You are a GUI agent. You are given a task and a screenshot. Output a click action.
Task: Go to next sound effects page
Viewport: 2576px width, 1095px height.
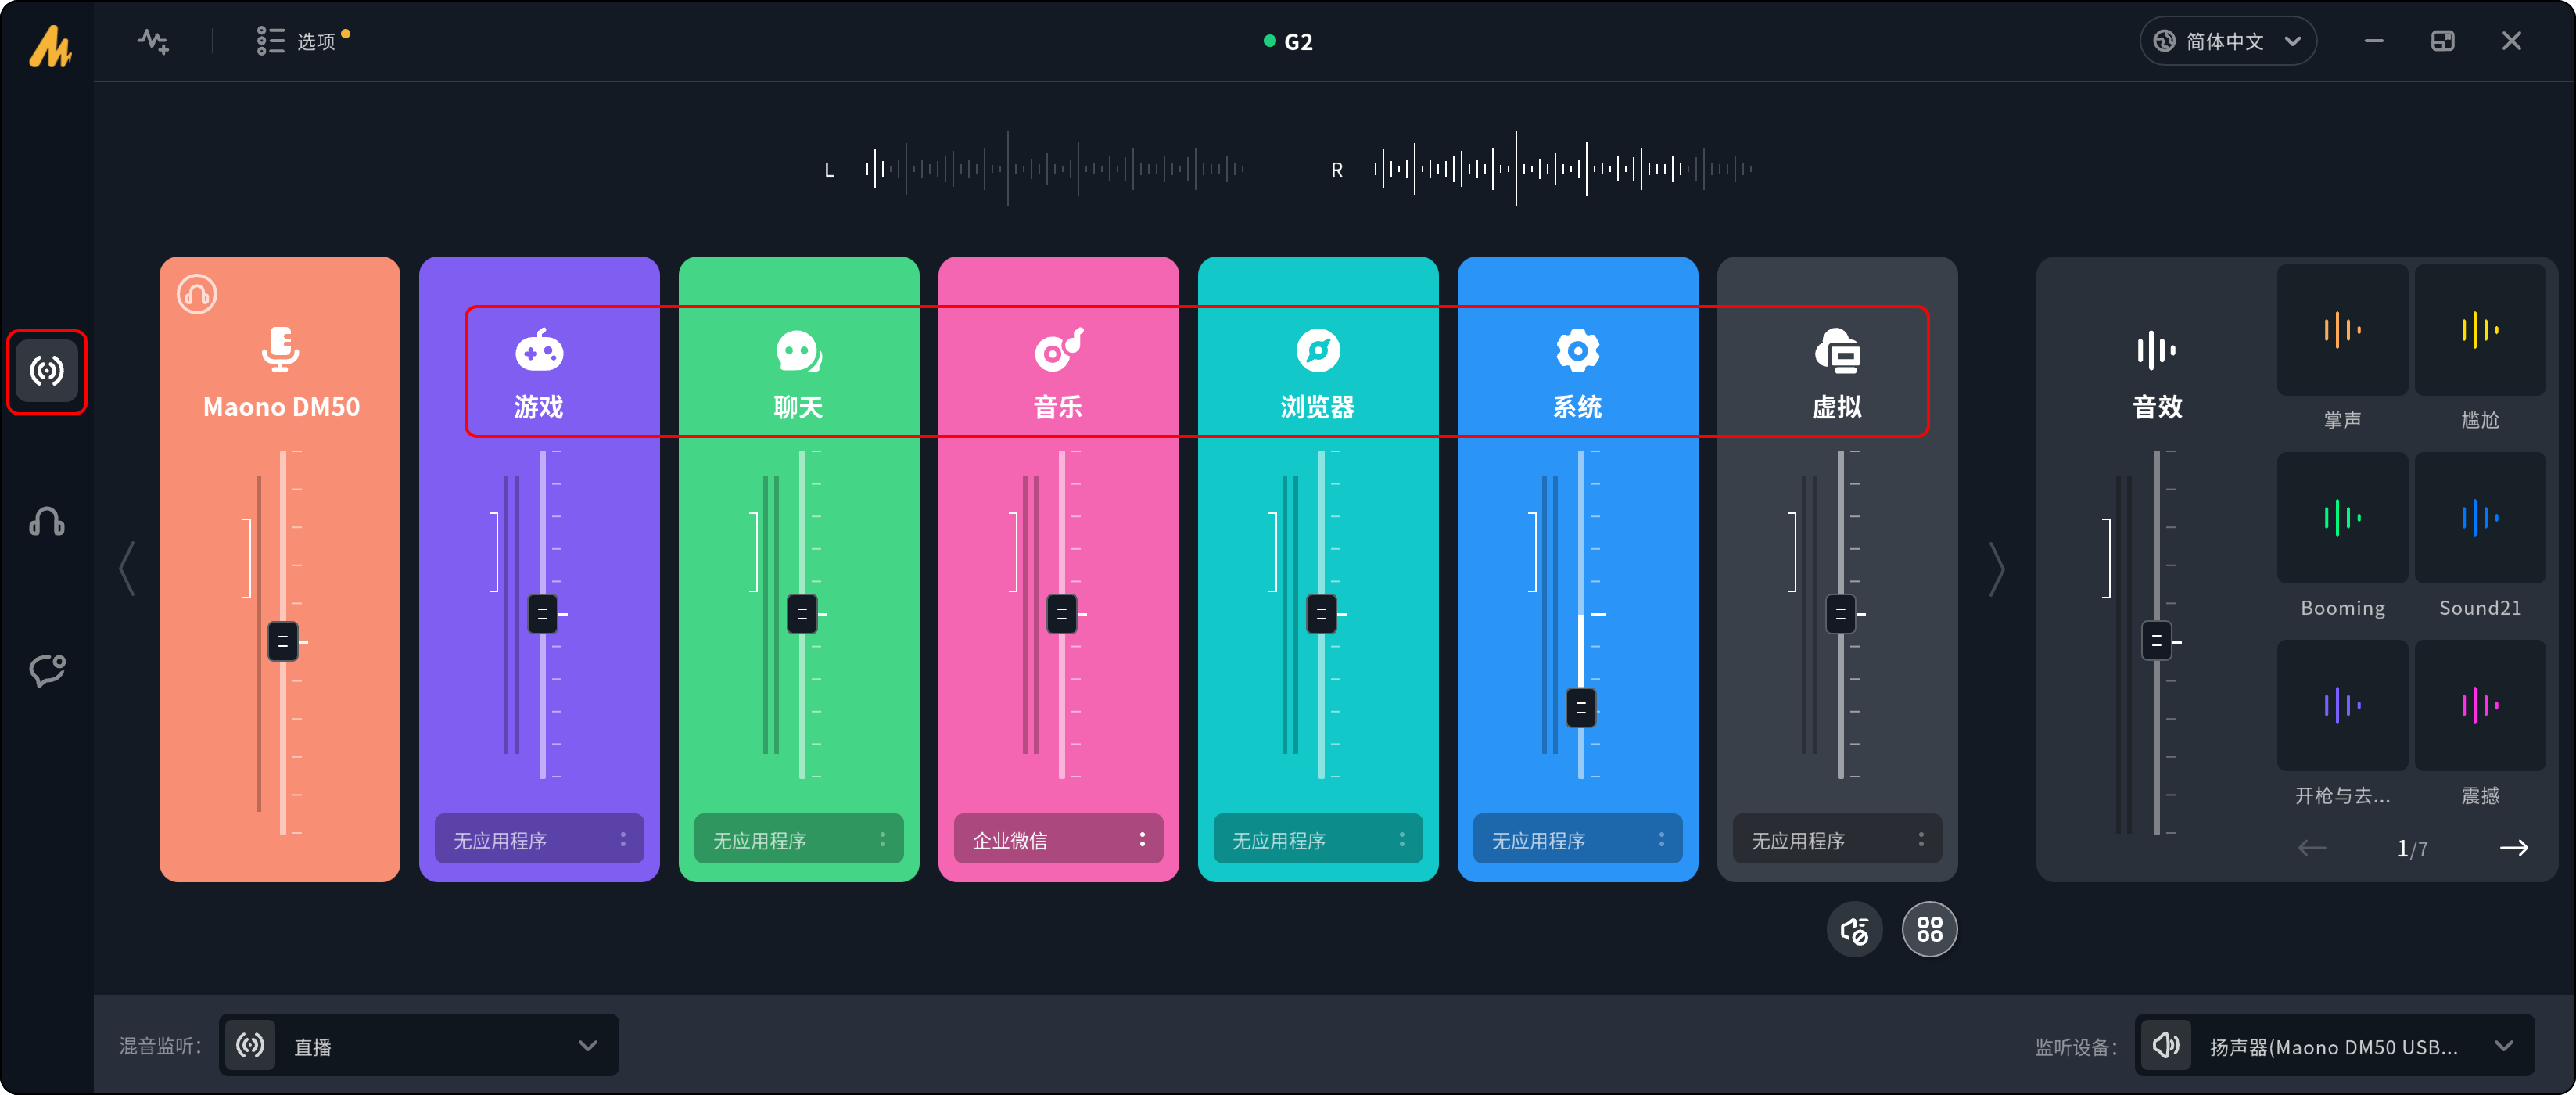(x=2513, y=848)
